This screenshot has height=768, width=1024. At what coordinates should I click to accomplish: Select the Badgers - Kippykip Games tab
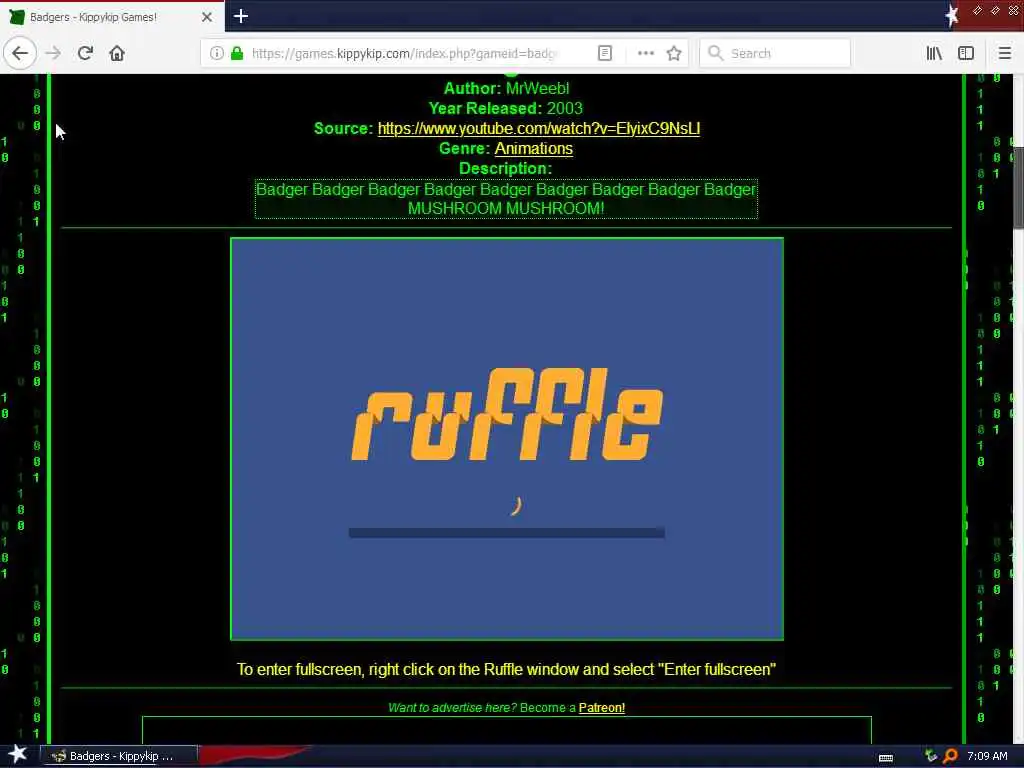click(112, 17)
